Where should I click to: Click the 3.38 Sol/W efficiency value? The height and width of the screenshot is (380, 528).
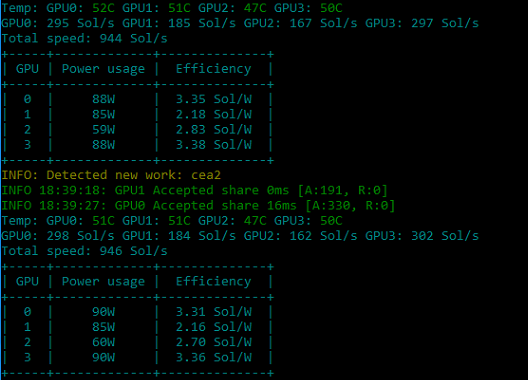point(214,145)
